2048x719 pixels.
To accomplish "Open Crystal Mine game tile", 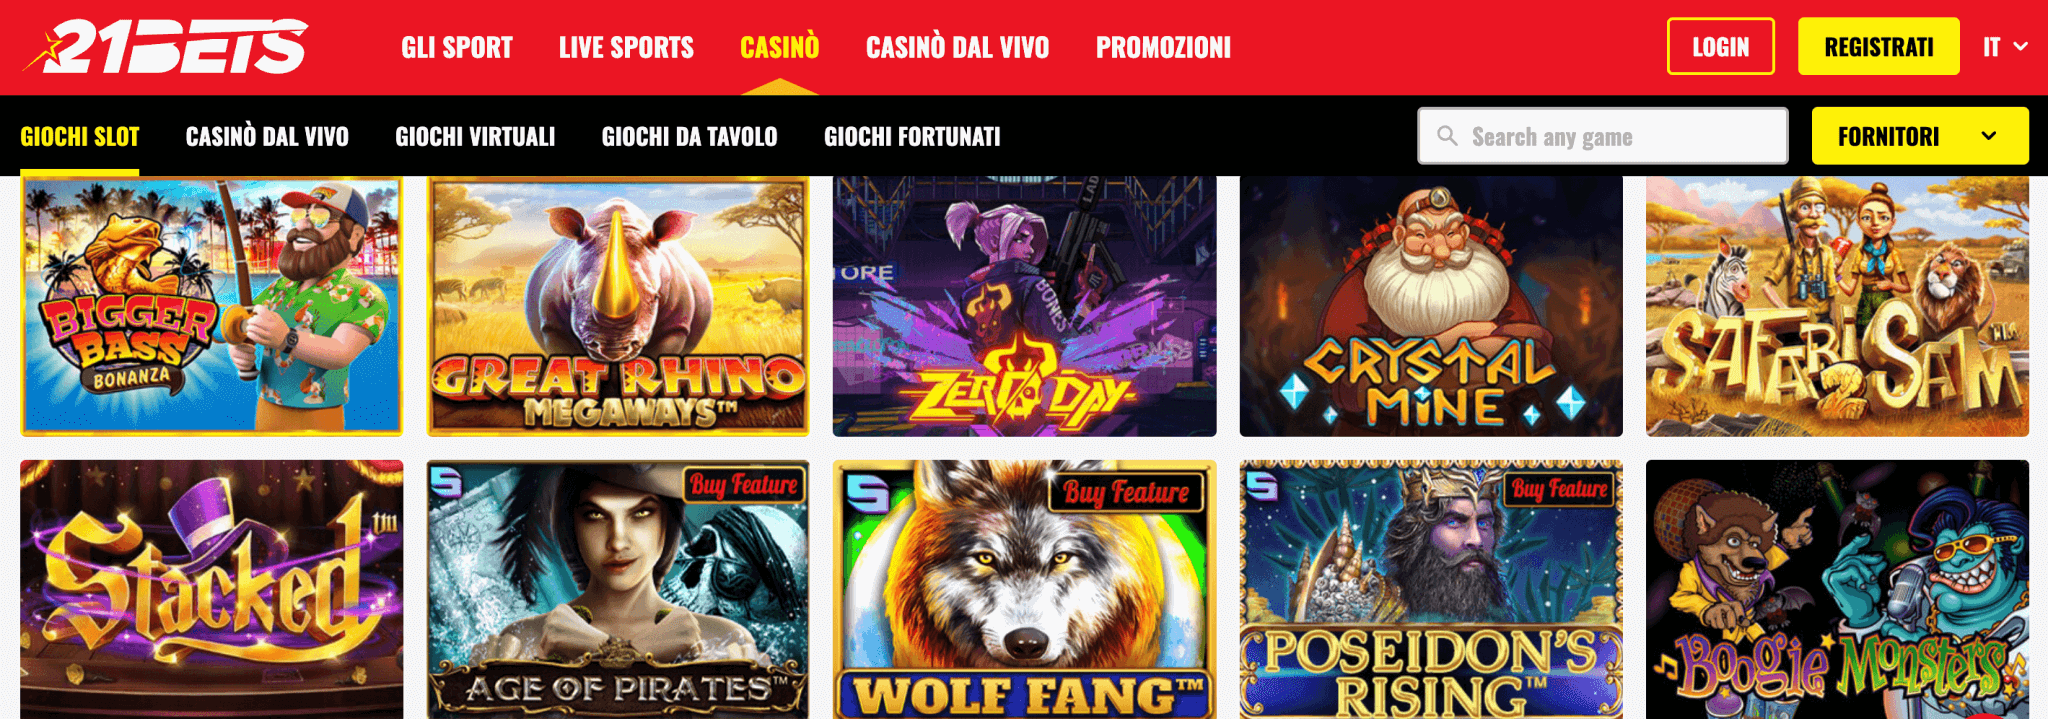I will click(1431, 306).
